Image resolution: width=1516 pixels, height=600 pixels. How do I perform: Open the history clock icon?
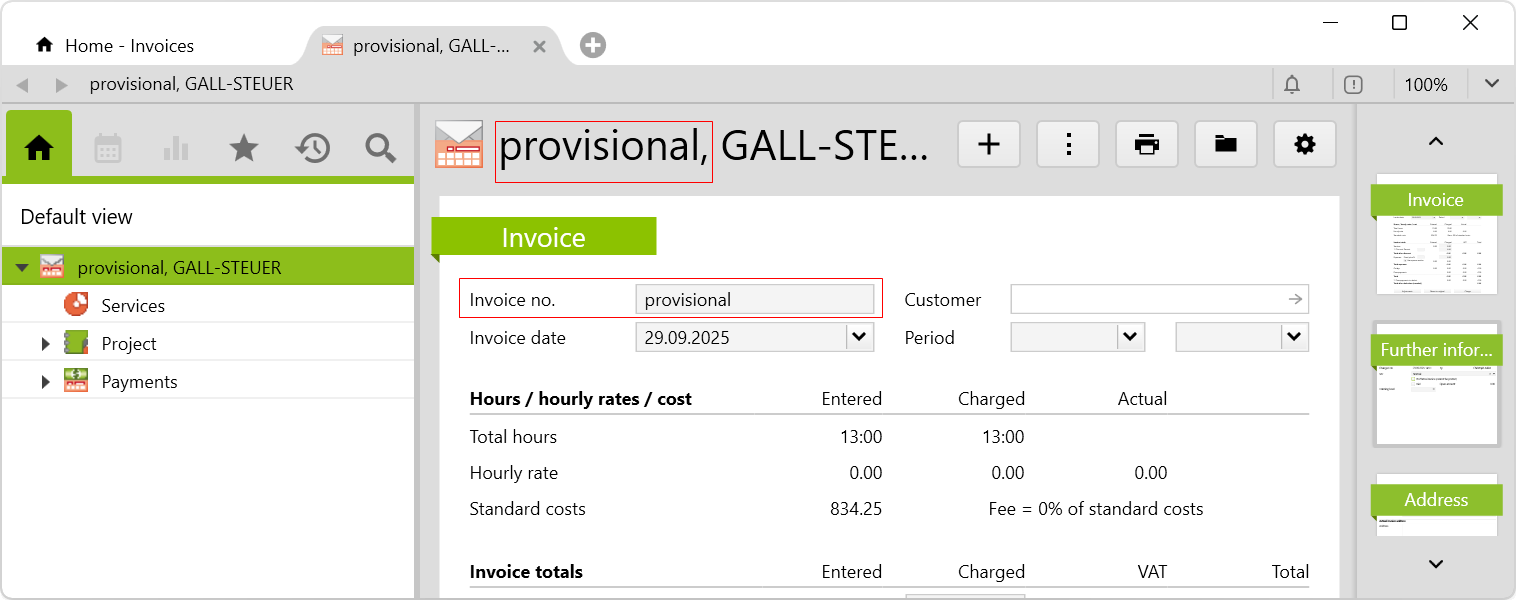click(312, 149)
